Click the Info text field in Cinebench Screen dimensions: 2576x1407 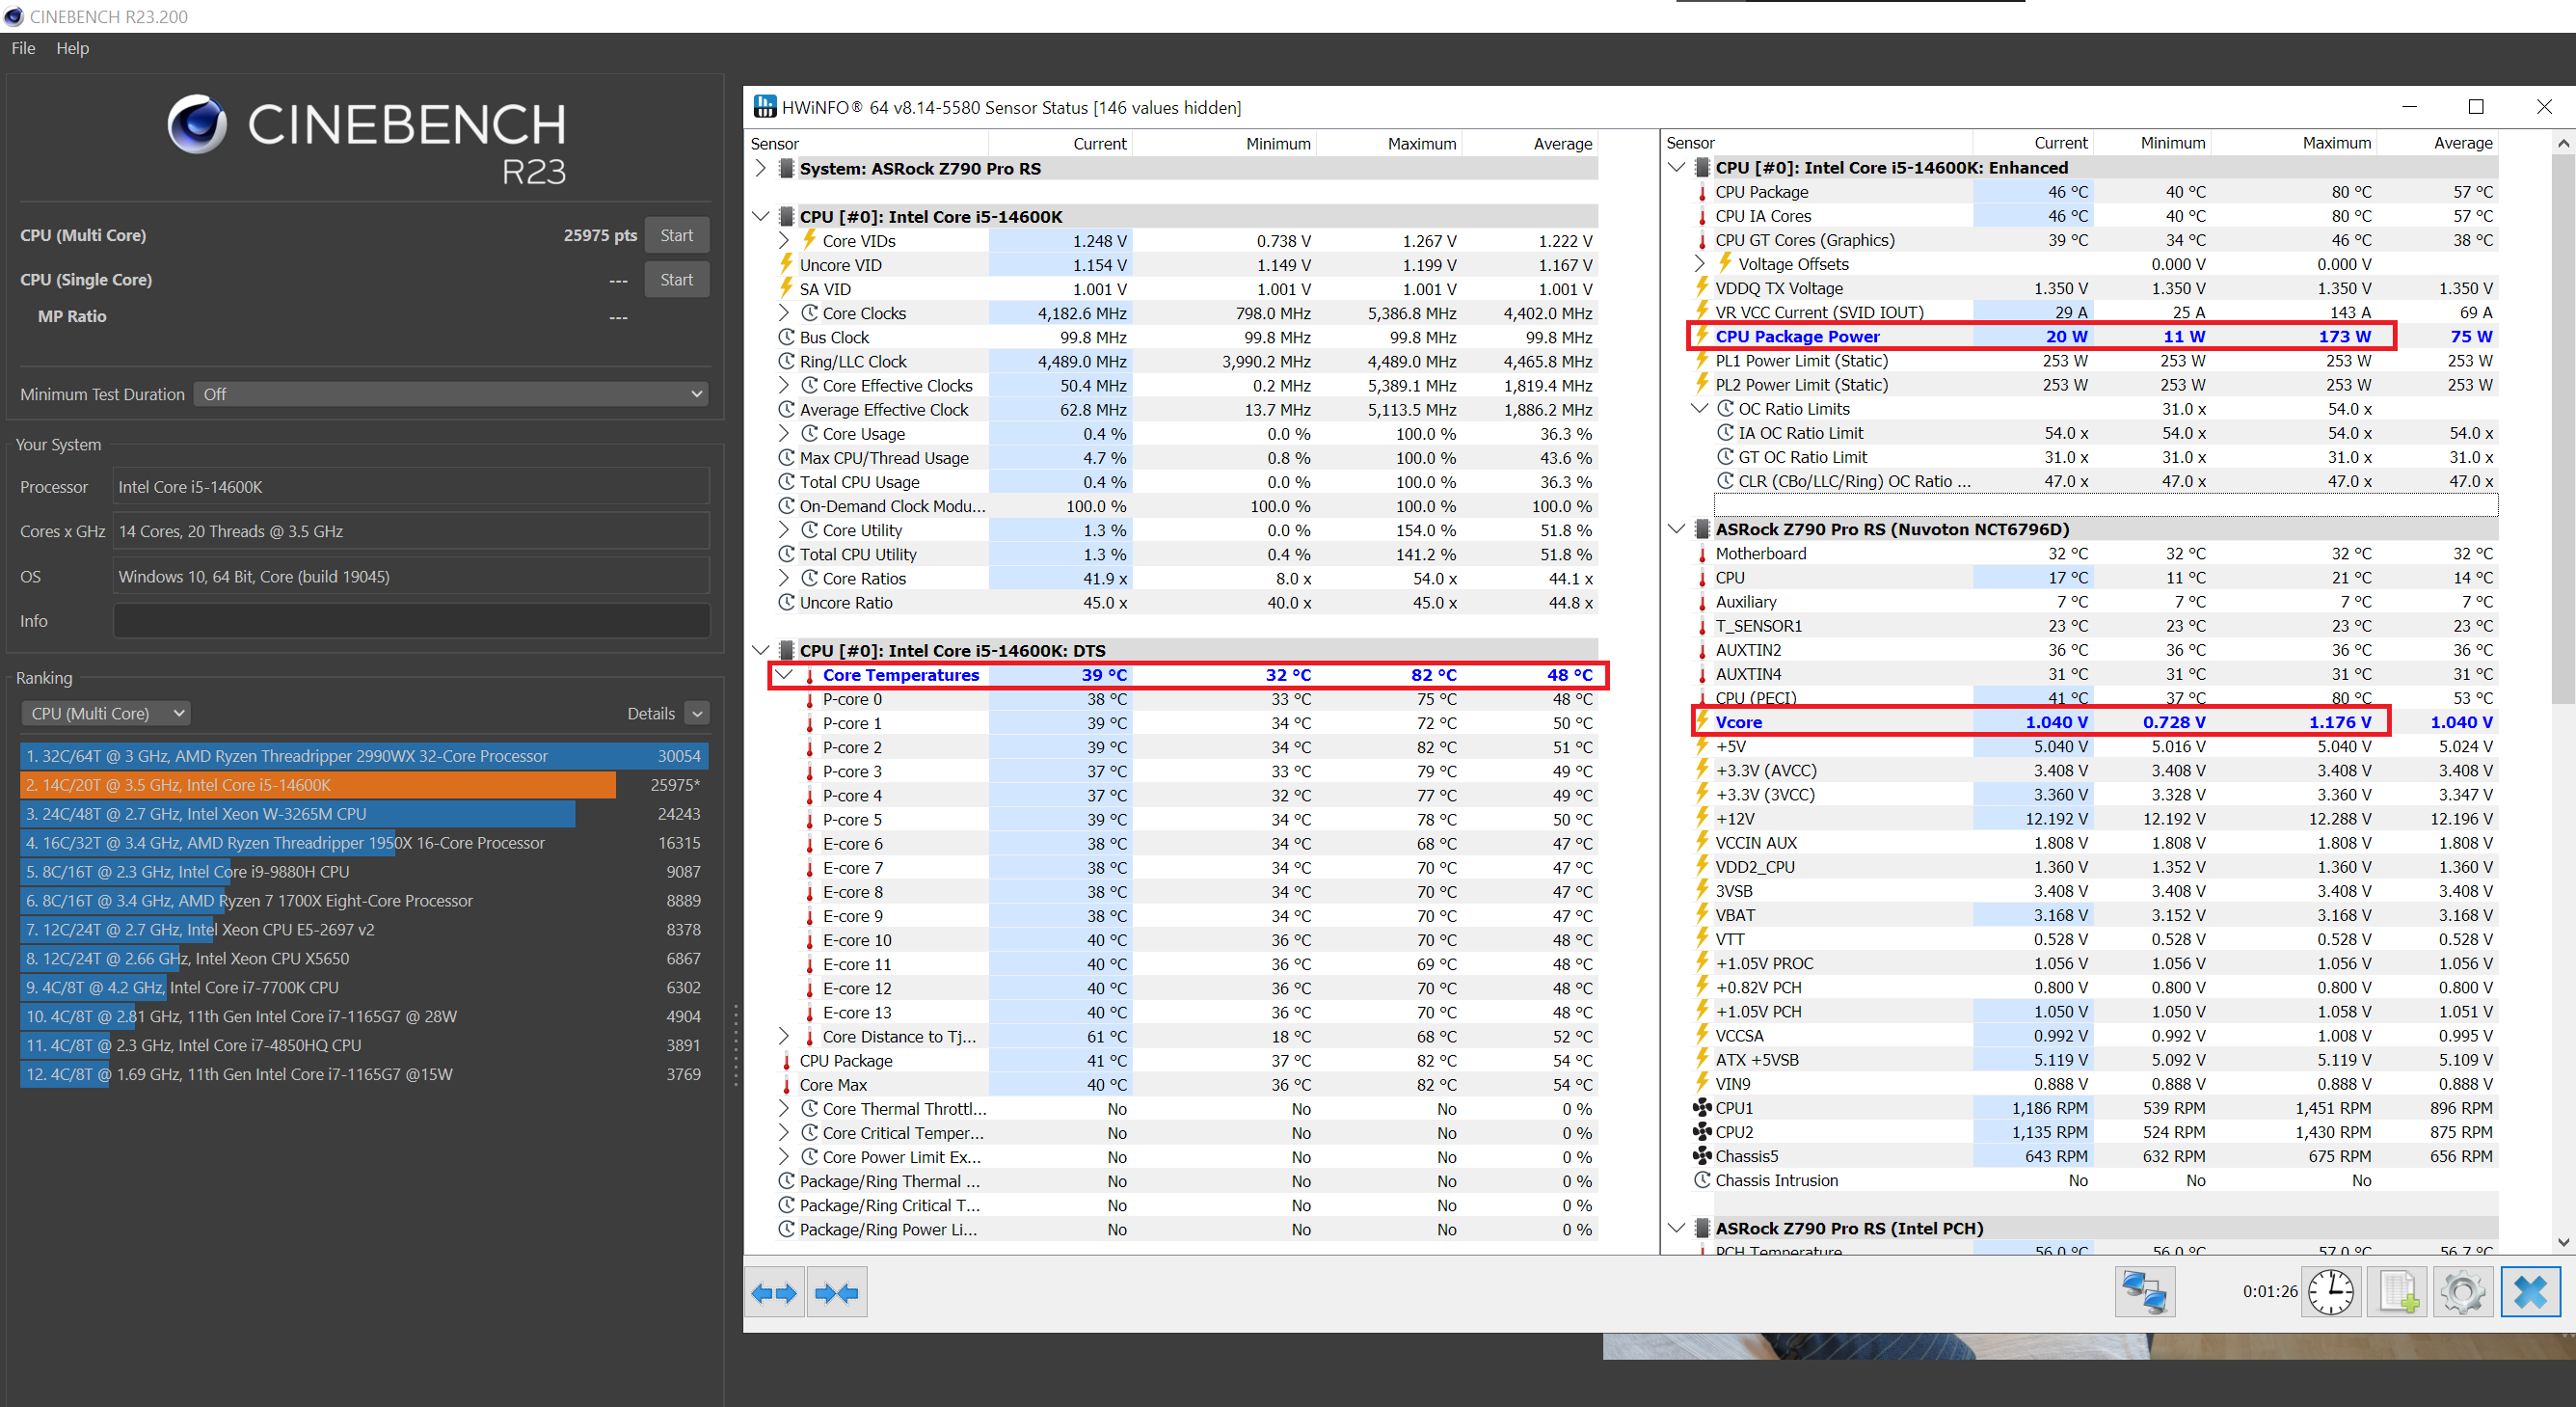(411, 621)
